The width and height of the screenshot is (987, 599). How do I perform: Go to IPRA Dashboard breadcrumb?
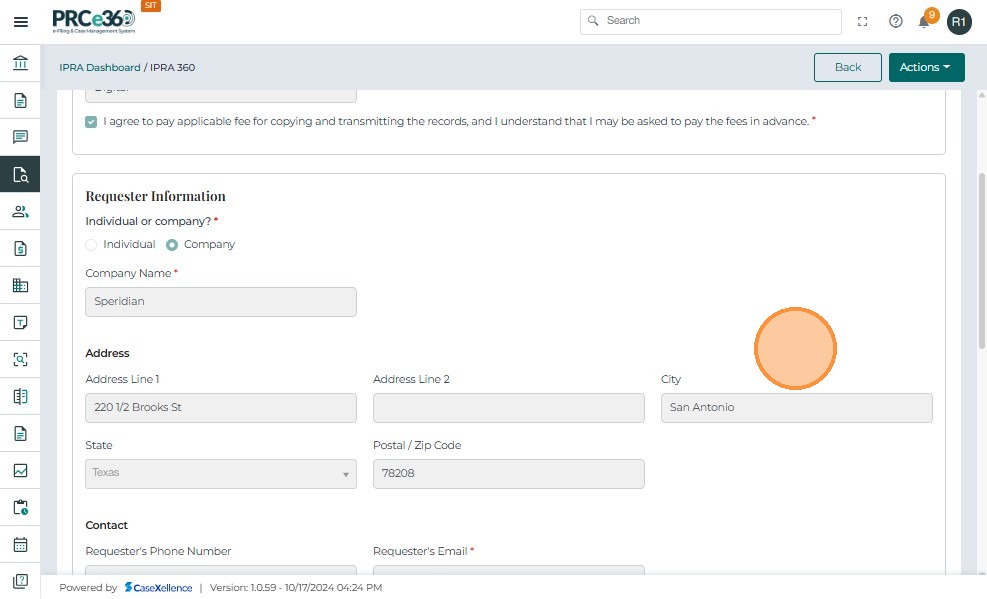click(x=99, y=68)
